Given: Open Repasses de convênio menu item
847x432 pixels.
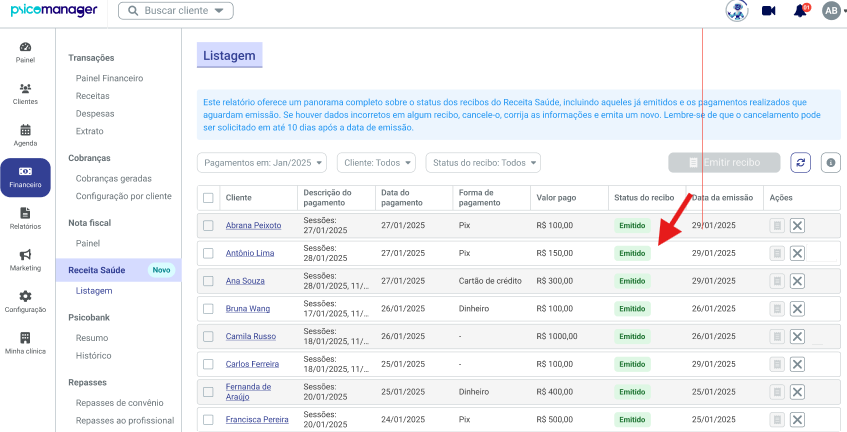Looking at the screenshot, I should 119,403.
